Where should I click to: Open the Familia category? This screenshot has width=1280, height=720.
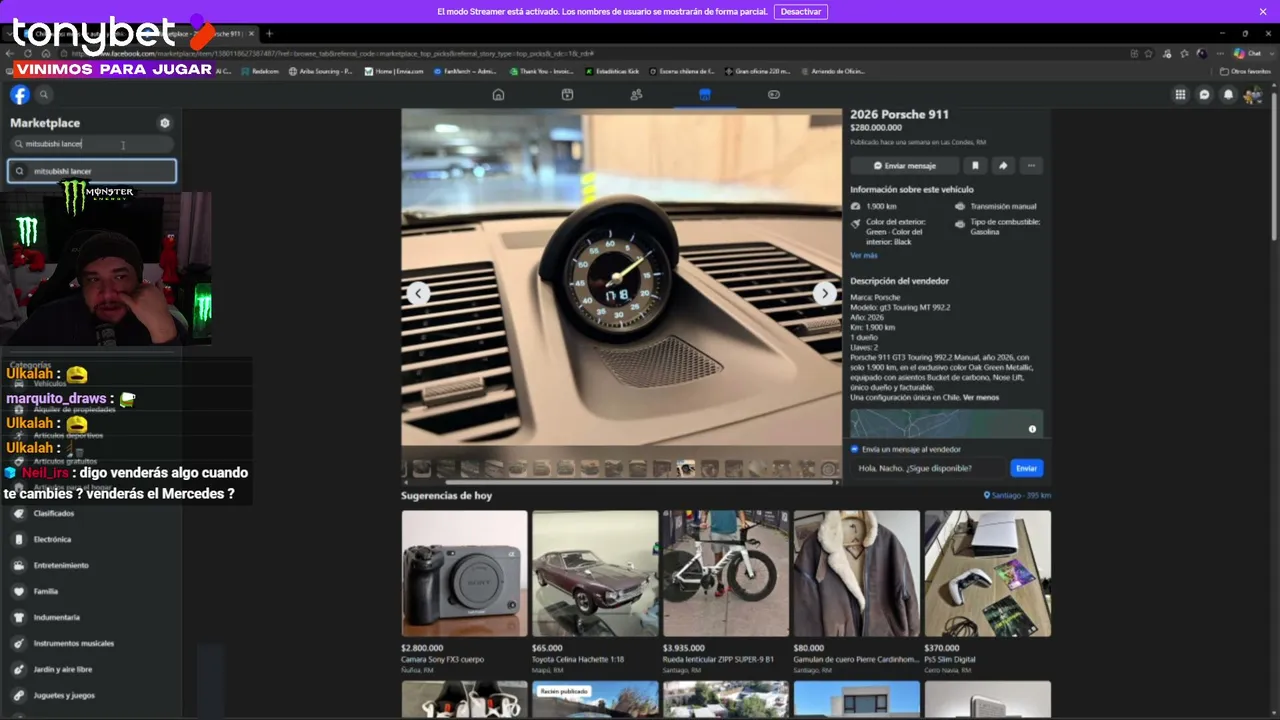point(91,592)
